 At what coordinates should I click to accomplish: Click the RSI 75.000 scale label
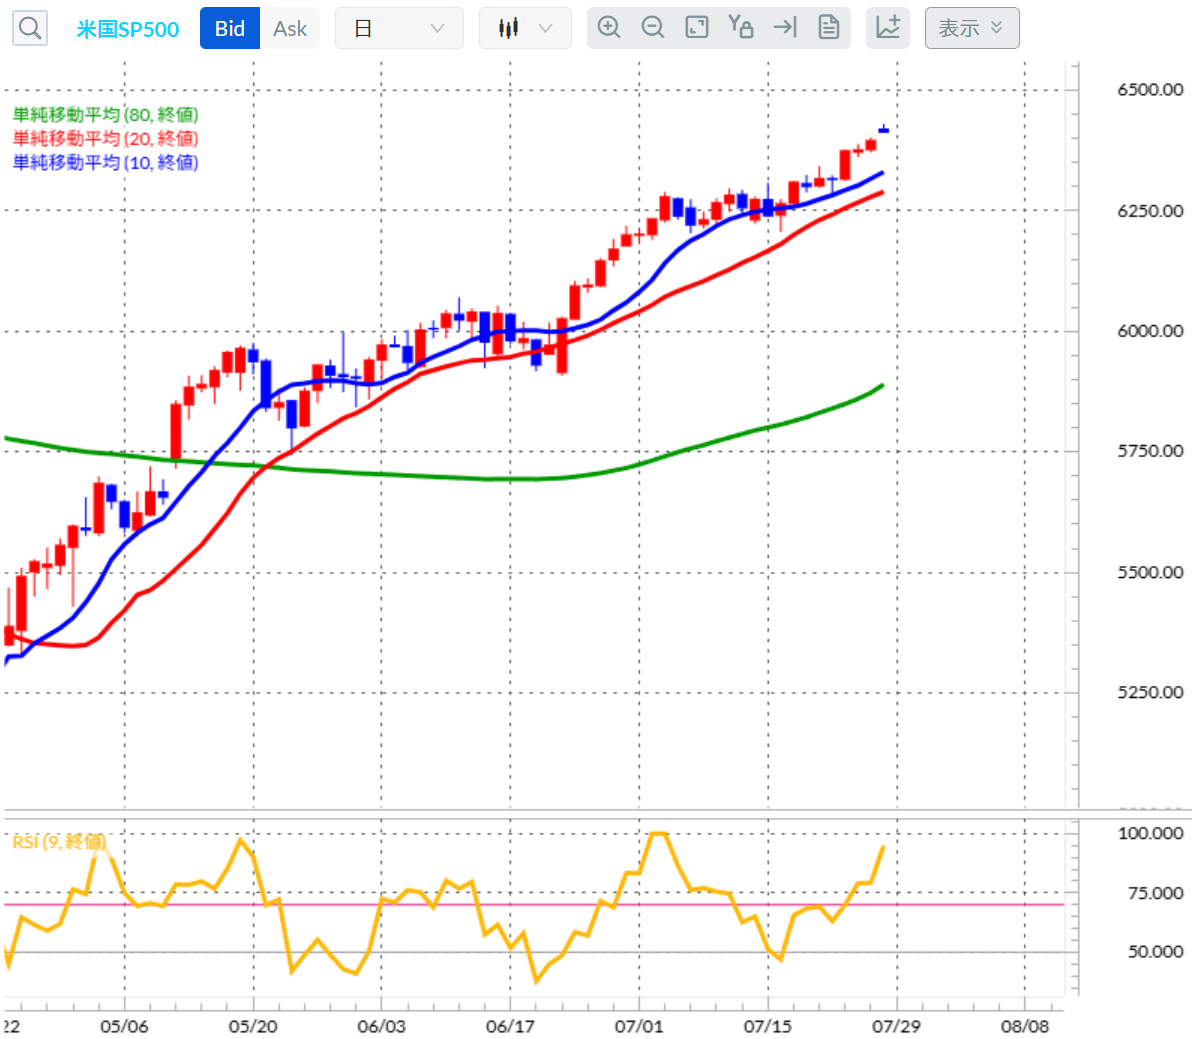click(x=1156, y=892)
